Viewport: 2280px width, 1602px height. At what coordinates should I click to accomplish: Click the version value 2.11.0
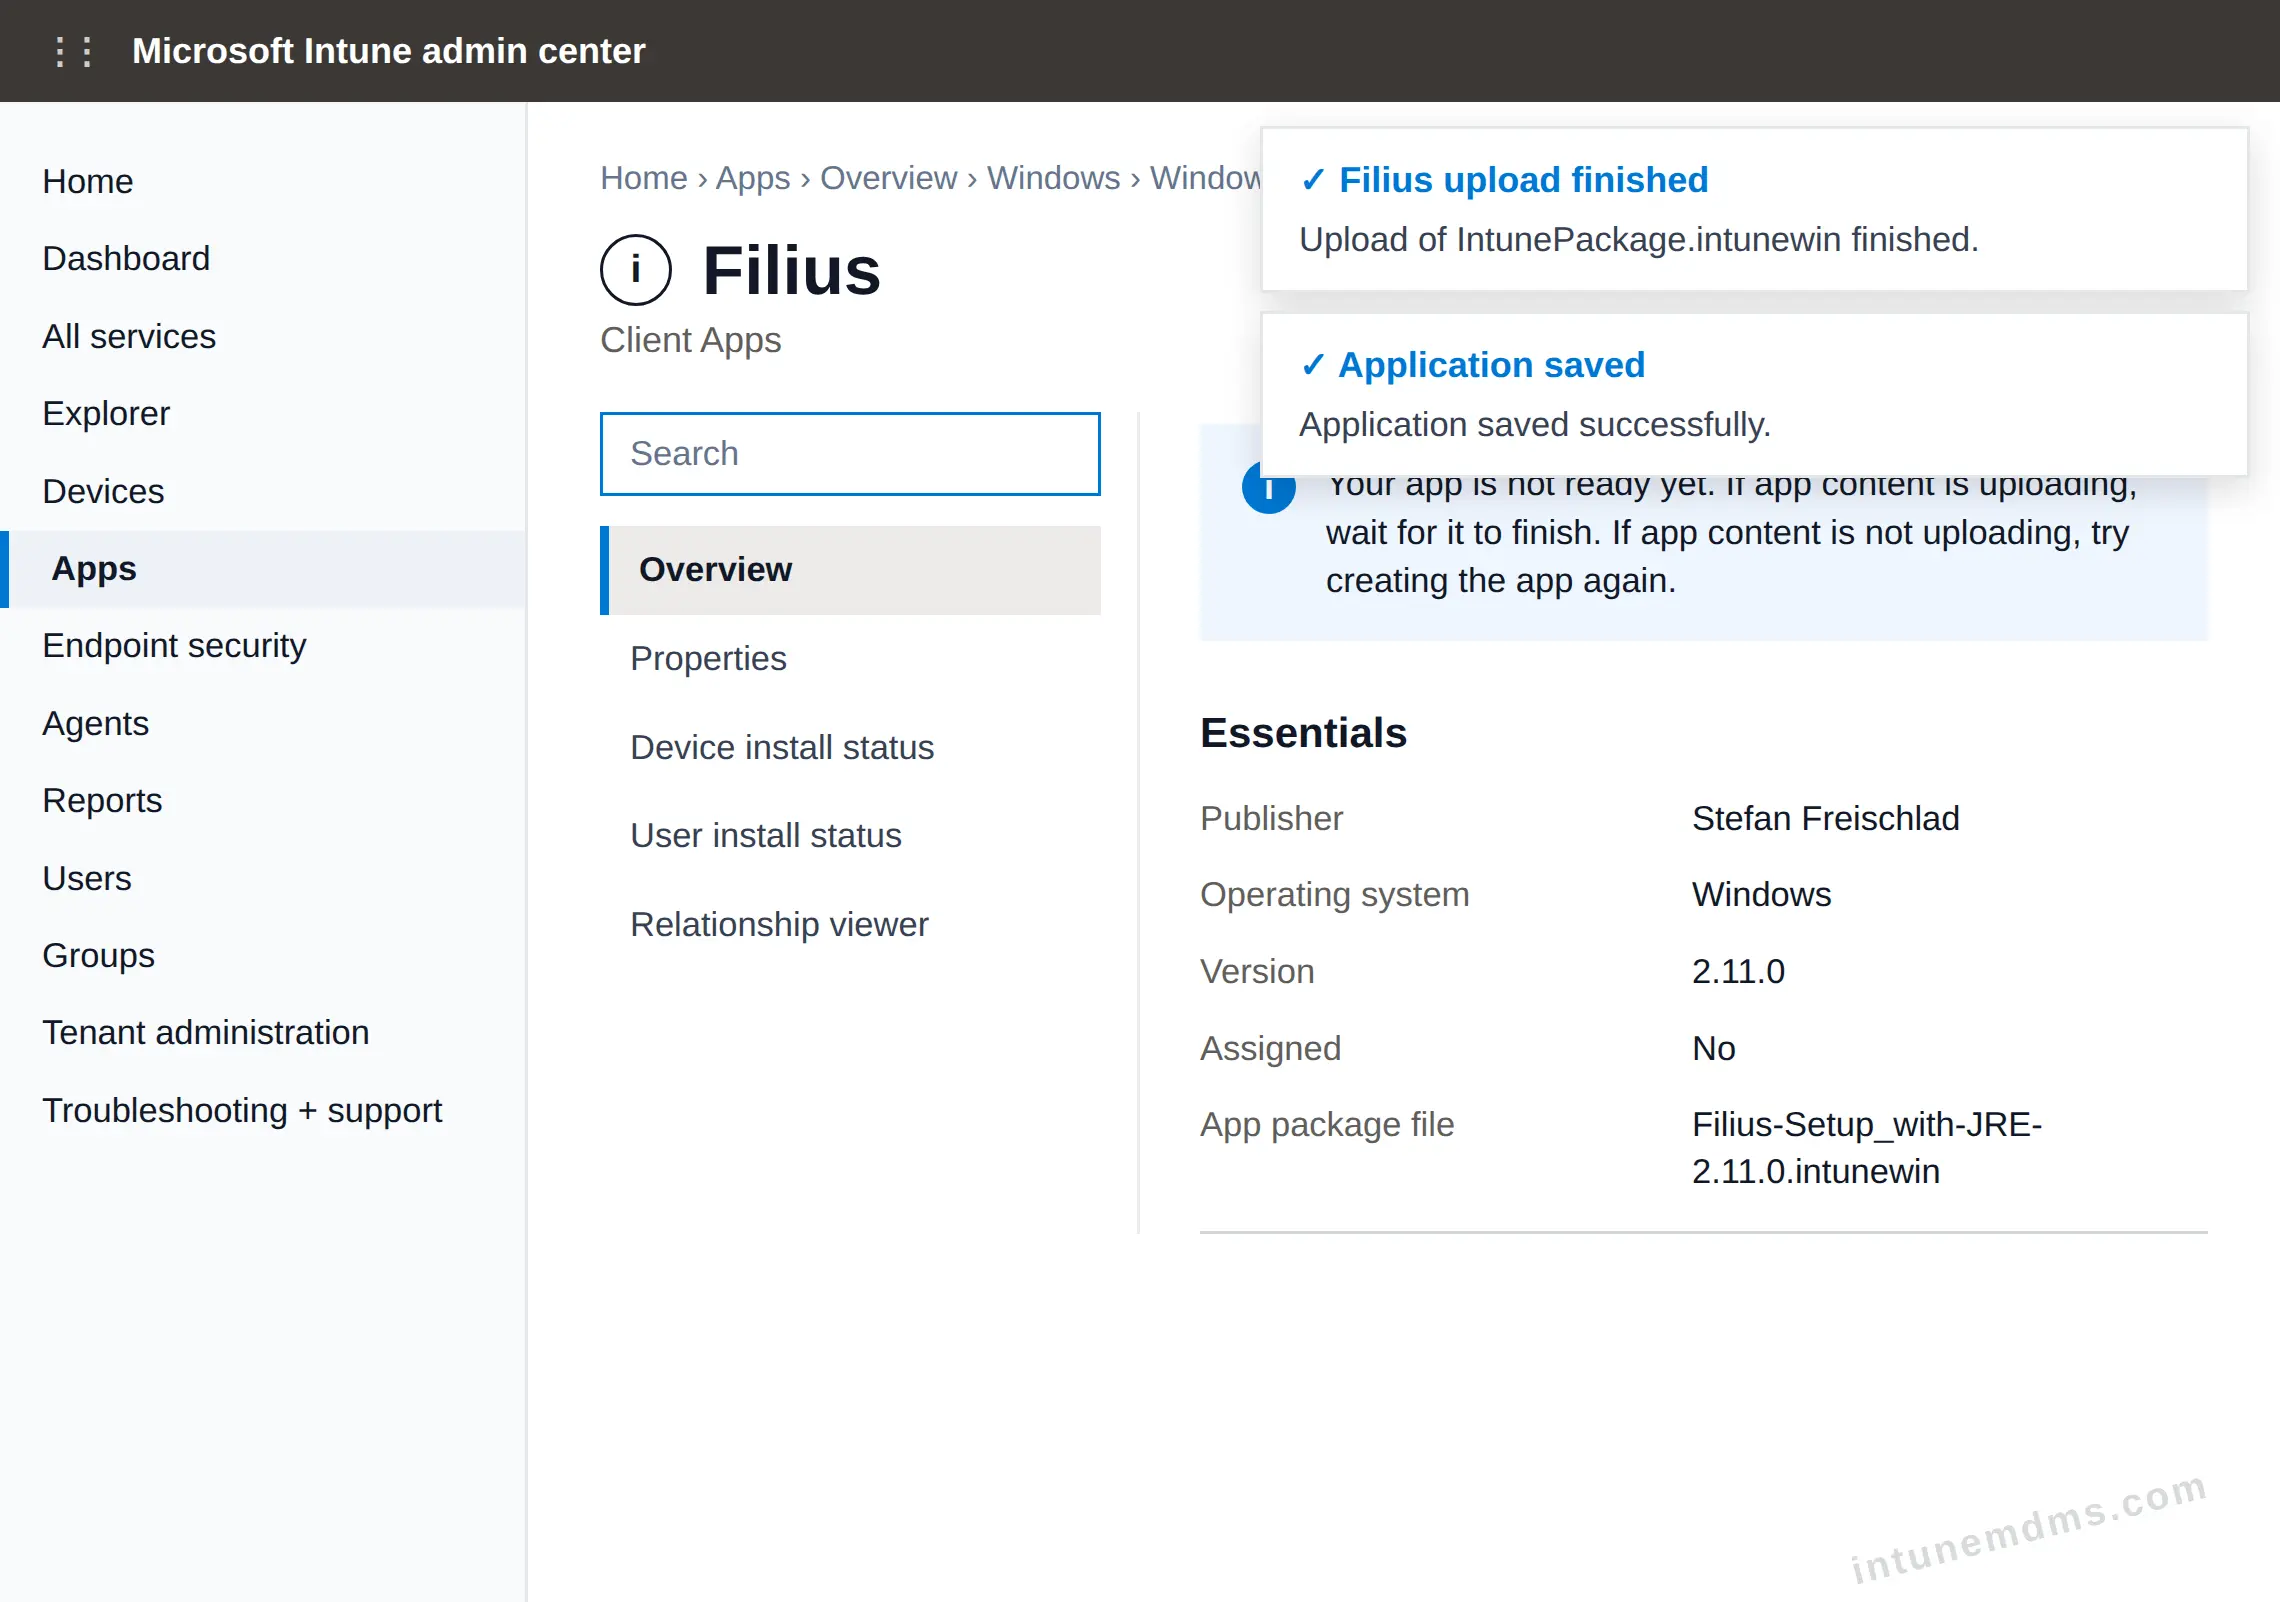[1738, 971]
